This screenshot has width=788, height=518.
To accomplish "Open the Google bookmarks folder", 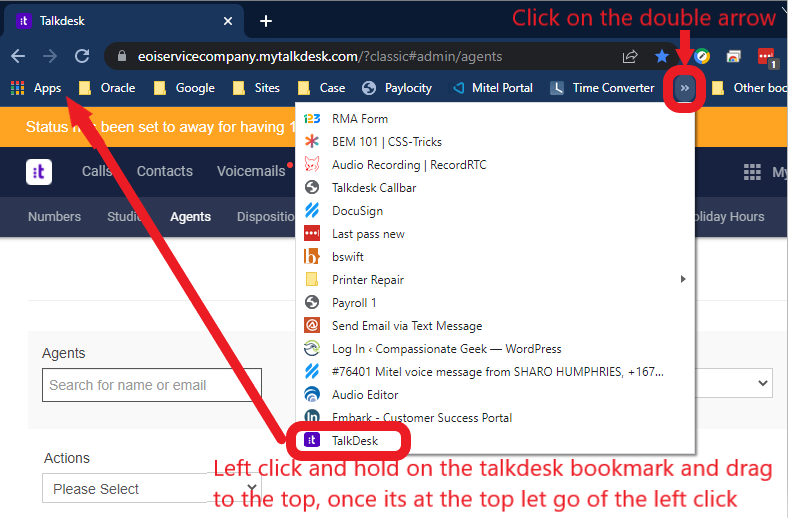I will 184,88.
